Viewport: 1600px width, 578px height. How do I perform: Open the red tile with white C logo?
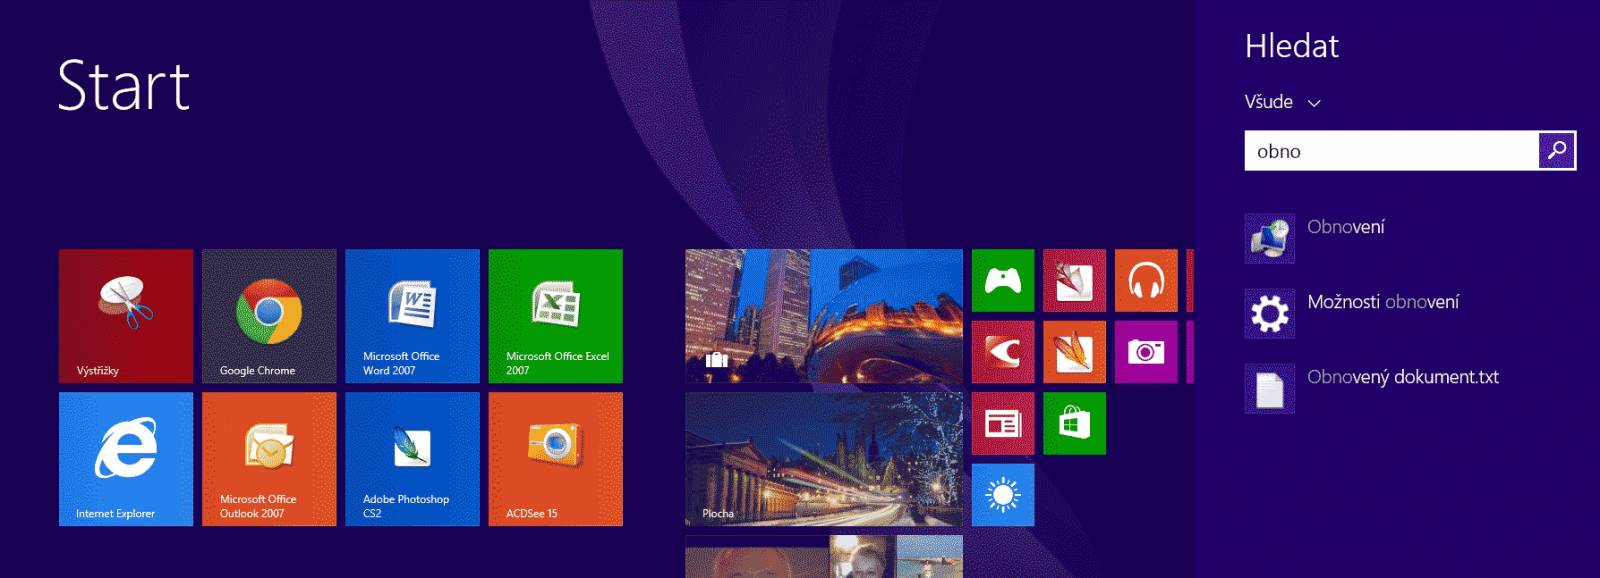[x=1003, y=352]
